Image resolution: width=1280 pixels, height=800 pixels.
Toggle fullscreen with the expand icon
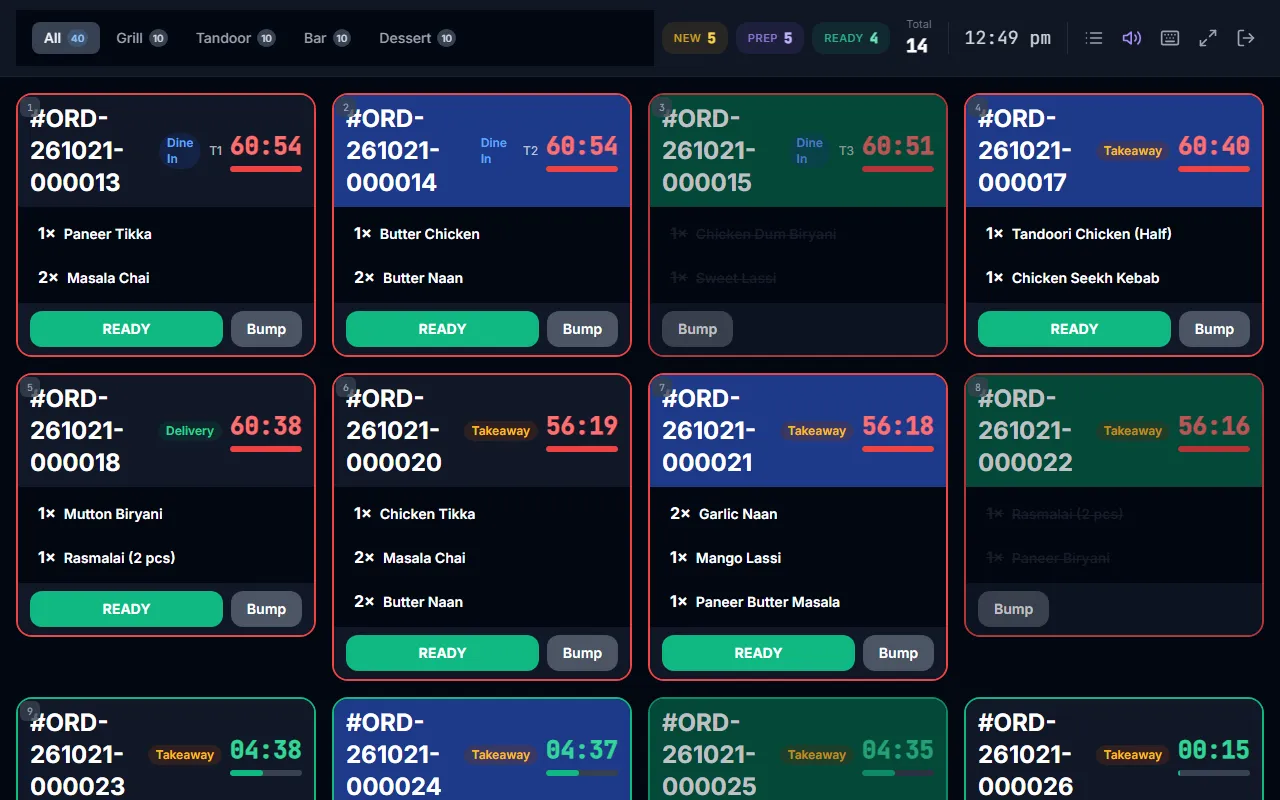(1208, 38)
